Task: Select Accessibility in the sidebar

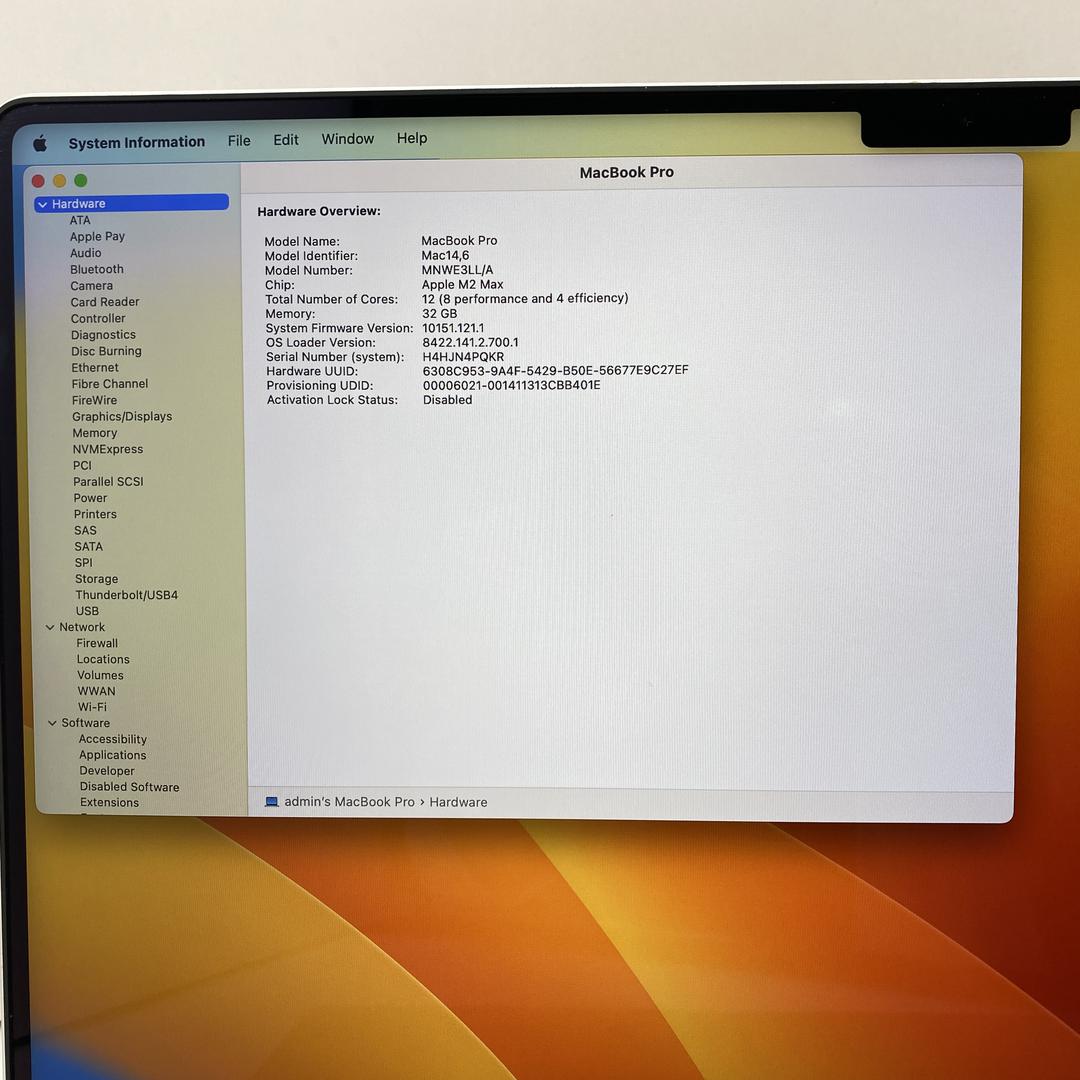Action: click(113, 740)
